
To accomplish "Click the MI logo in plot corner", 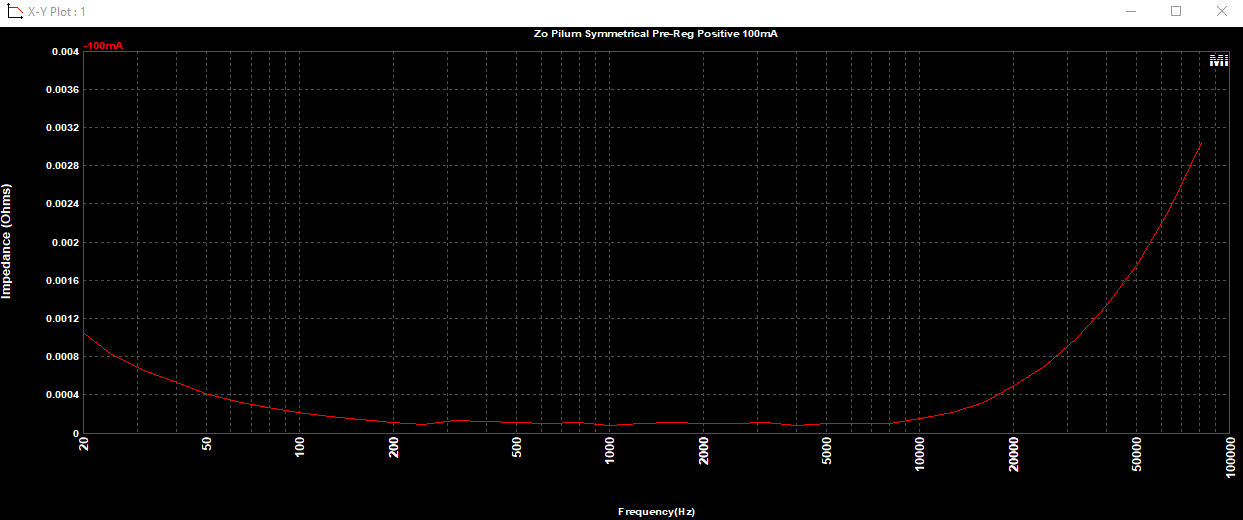I will [x=1219, y=60].
